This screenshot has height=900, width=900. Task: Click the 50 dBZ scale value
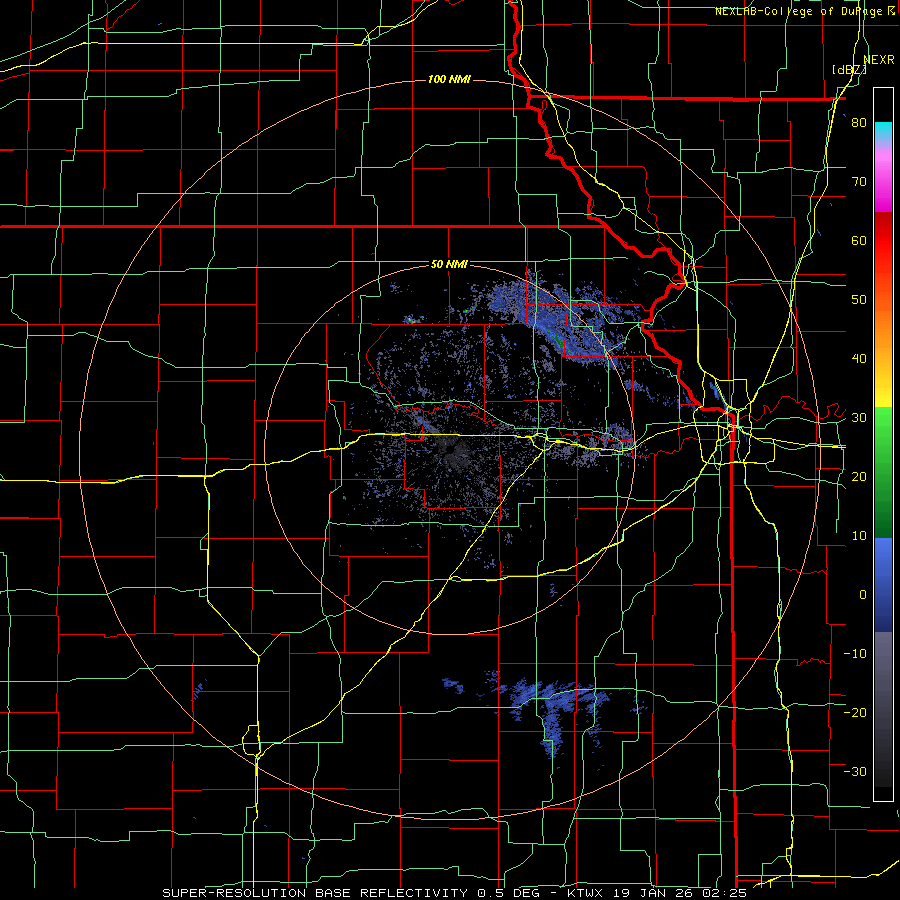coord(859,300)
